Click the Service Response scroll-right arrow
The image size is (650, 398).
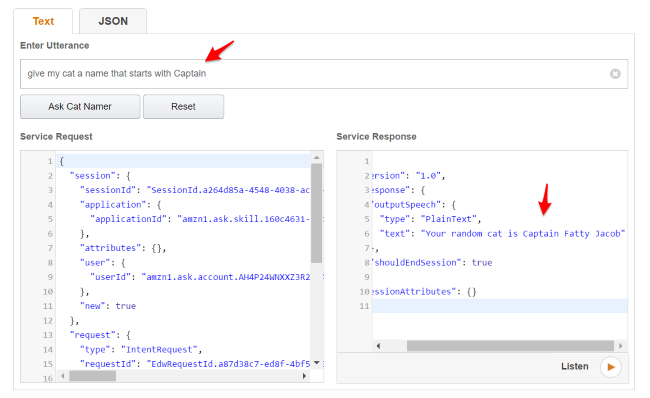coord(620,346)
